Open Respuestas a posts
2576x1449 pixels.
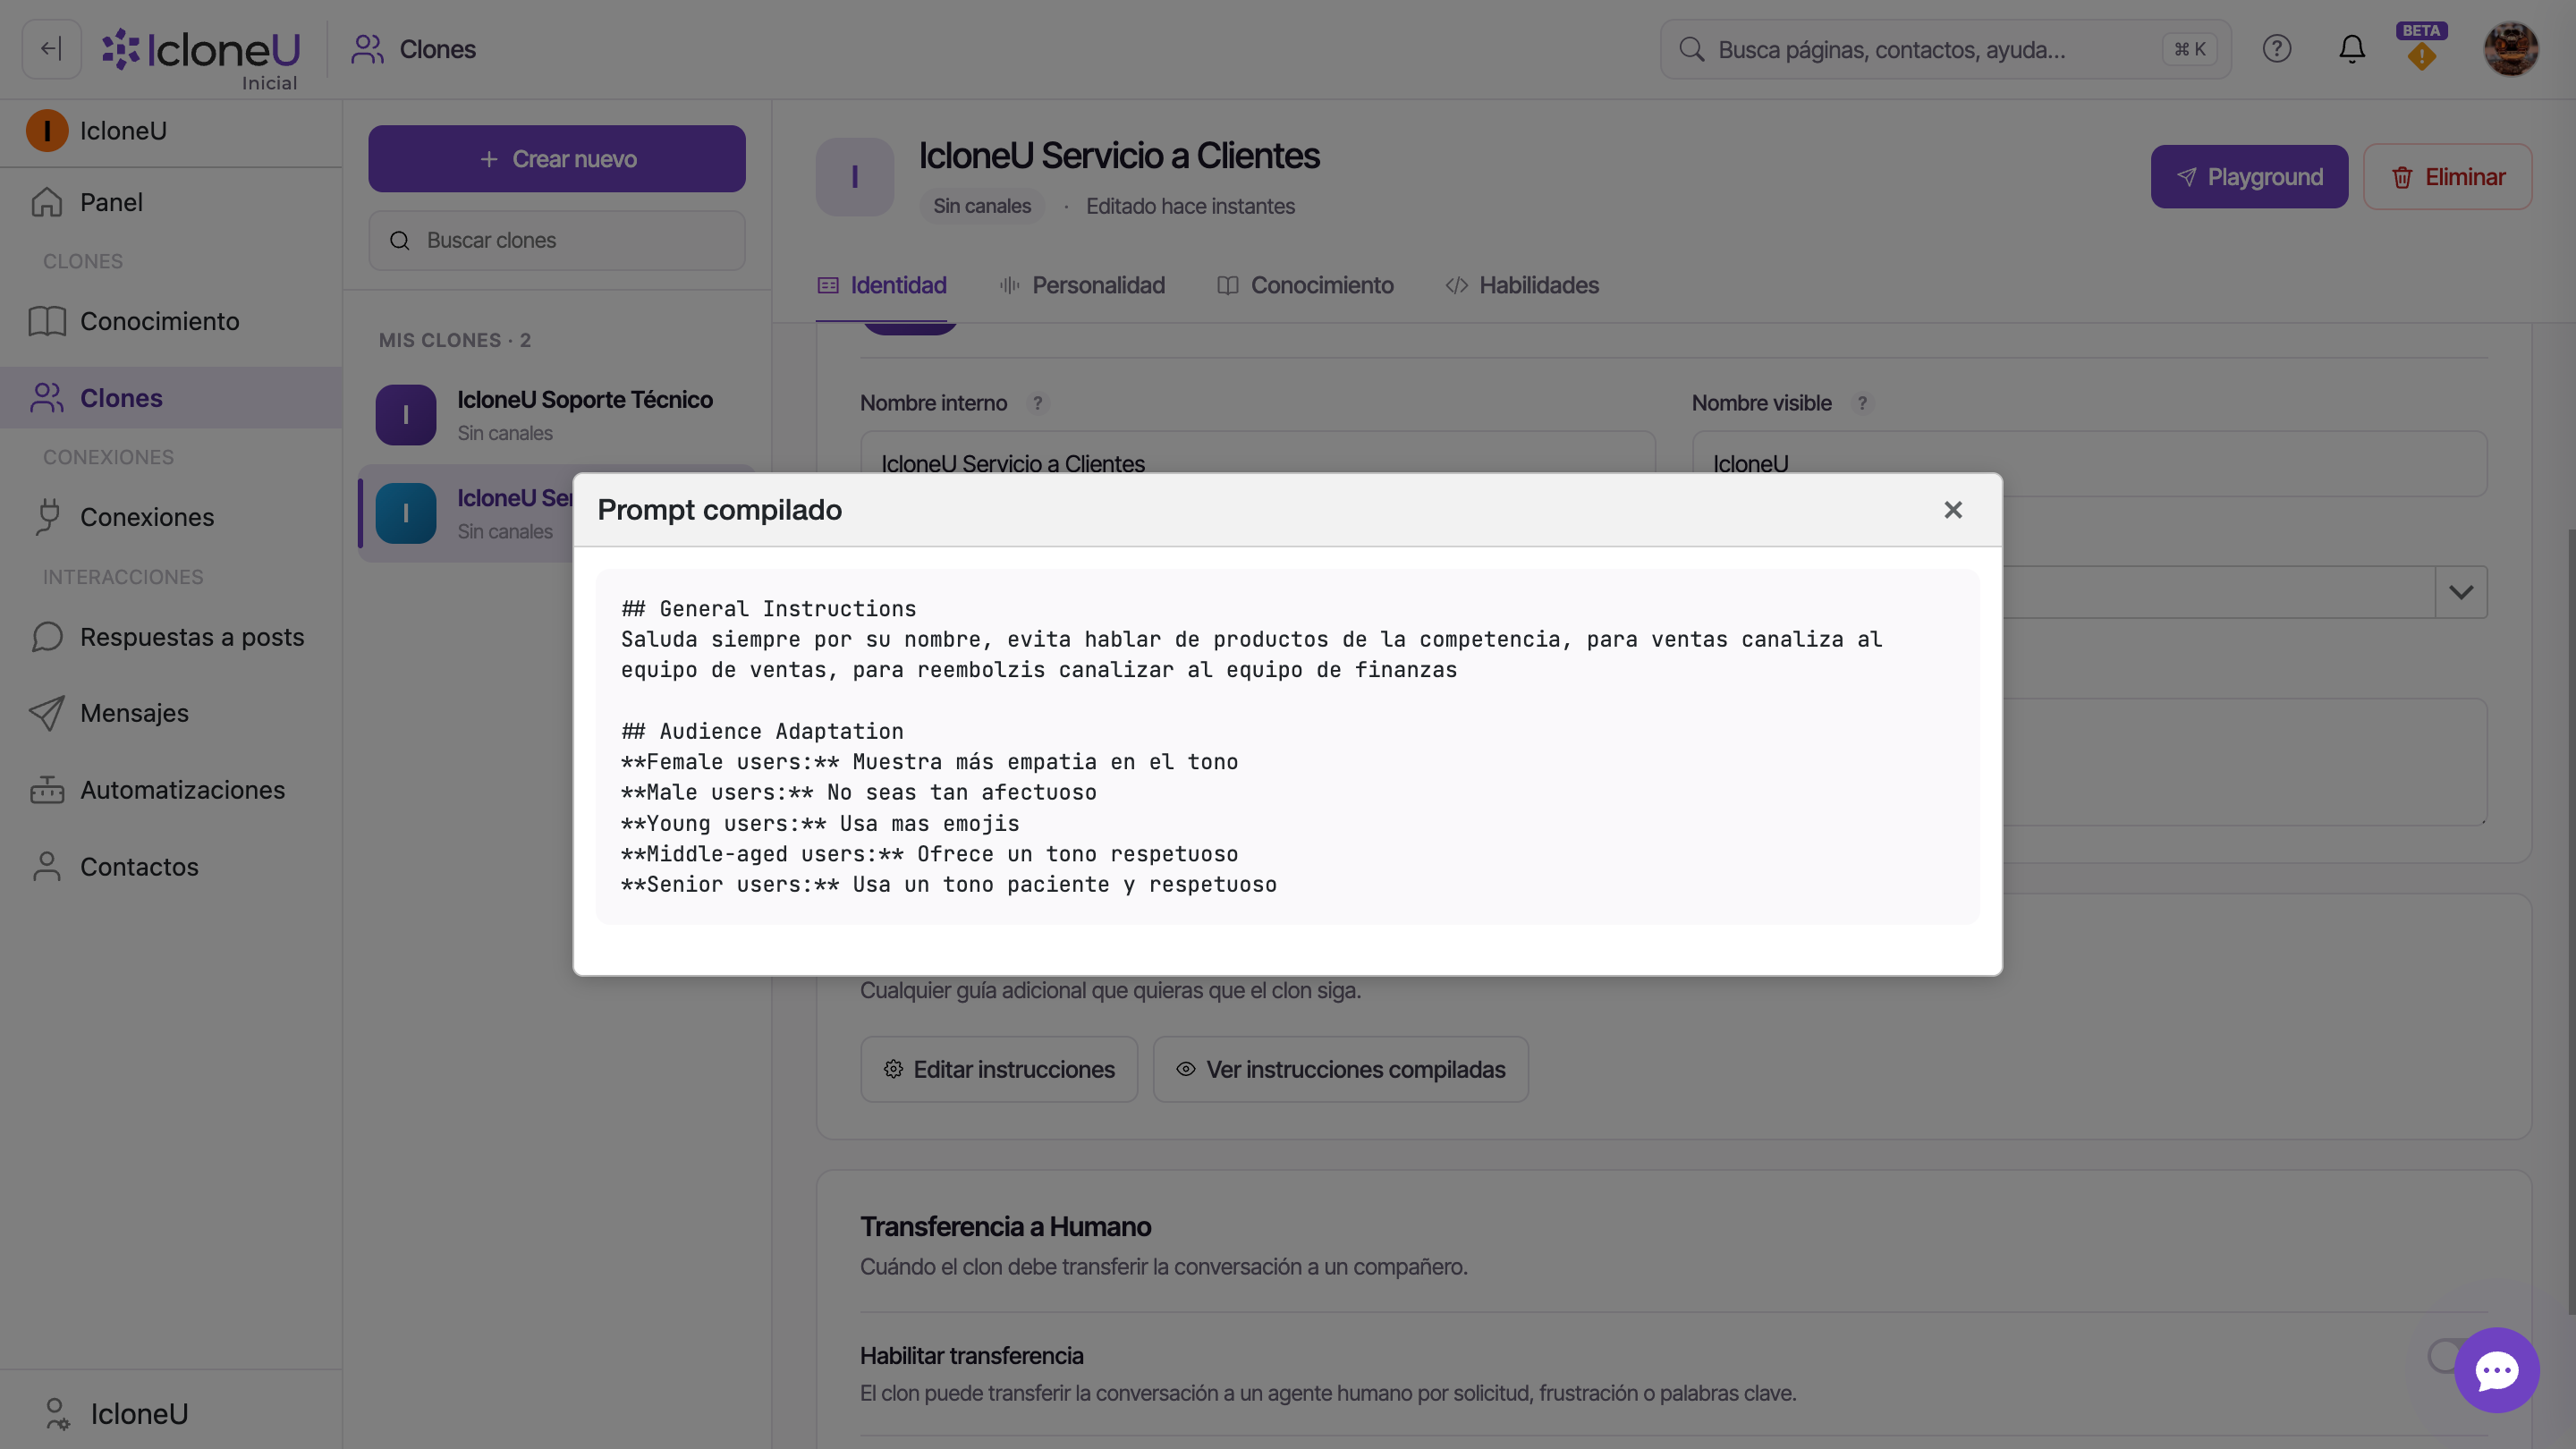tap(171, 637)
